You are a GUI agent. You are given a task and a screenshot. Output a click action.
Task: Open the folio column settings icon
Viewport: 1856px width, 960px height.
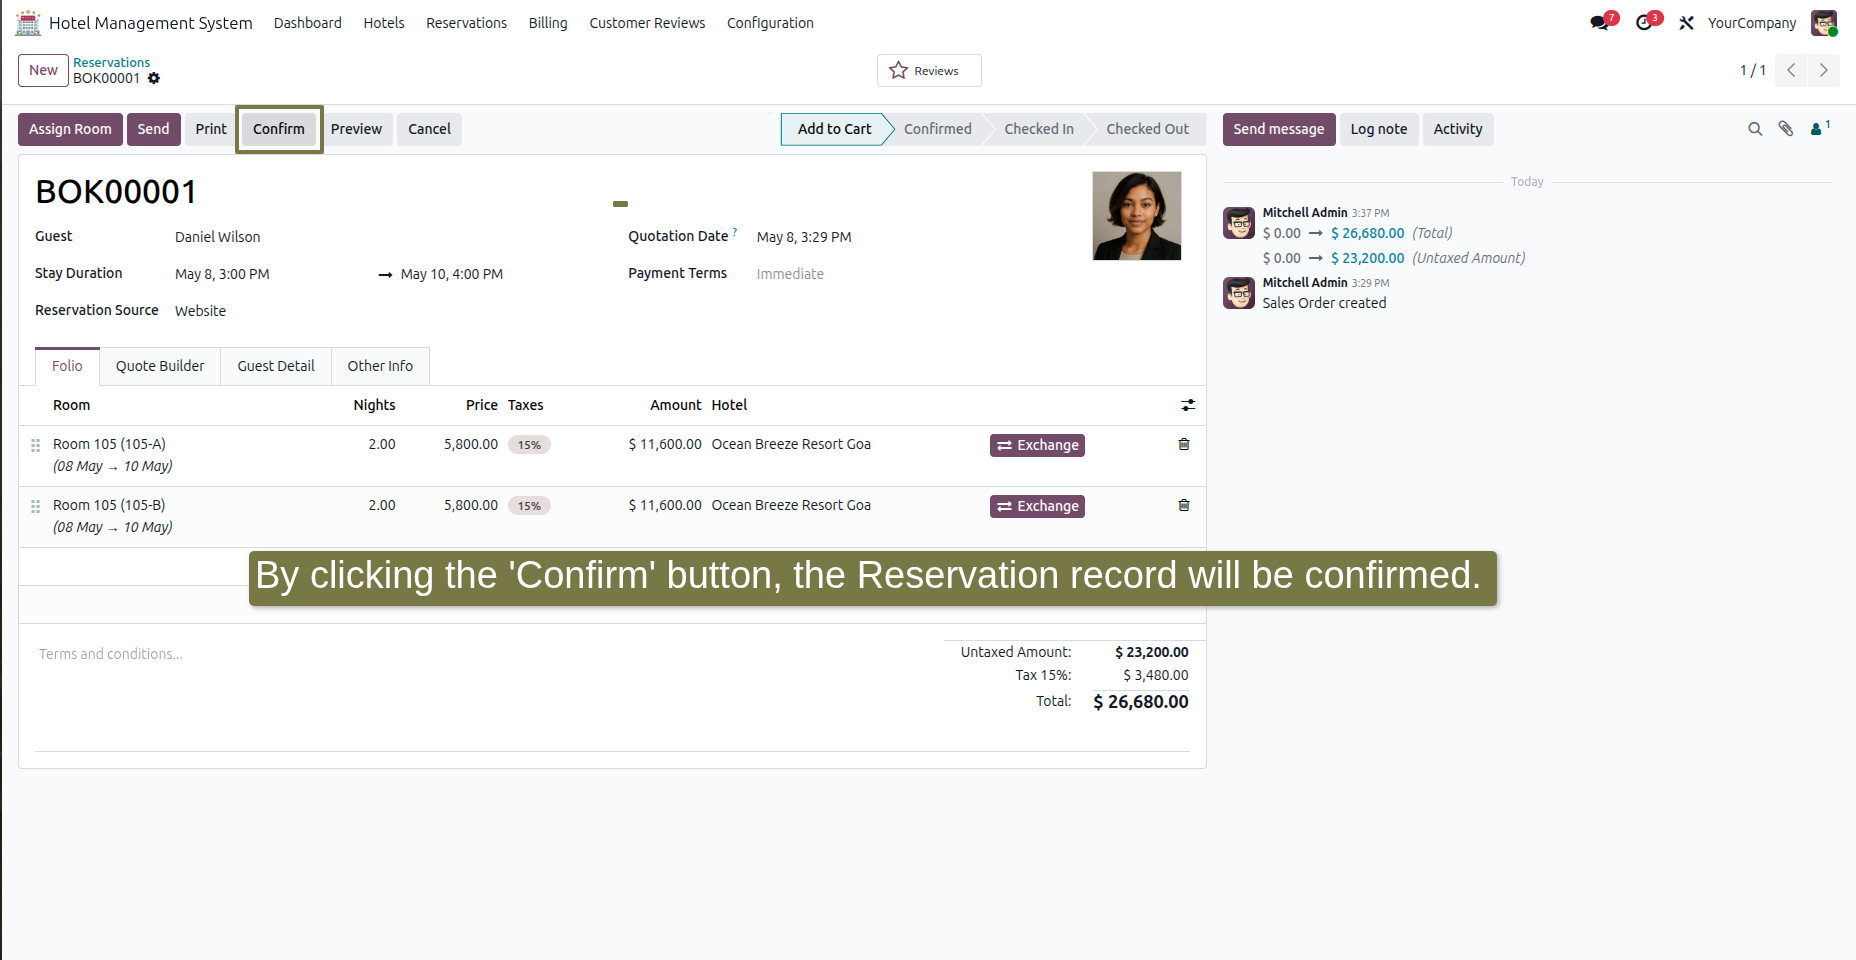pyautogui.click(x=1188, y=405)
